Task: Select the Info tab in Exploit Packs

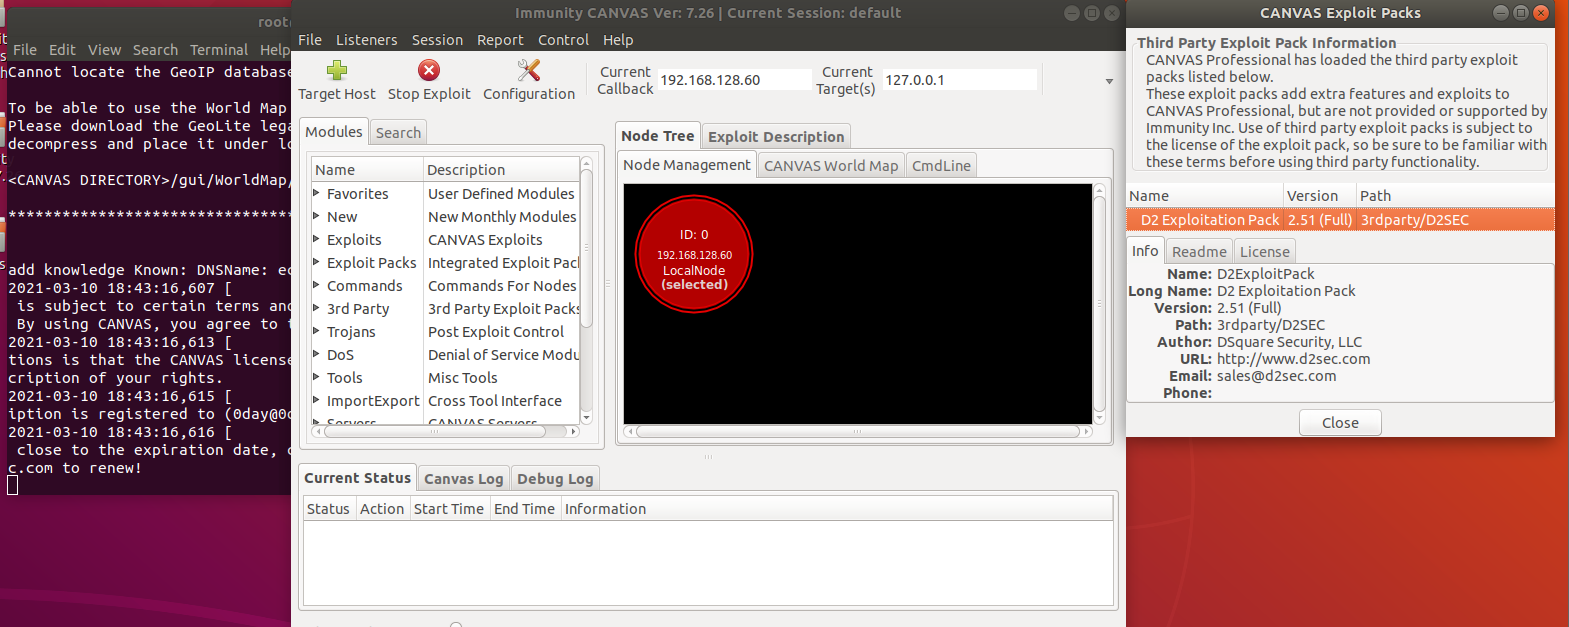Action: [x=1145, y=251]
